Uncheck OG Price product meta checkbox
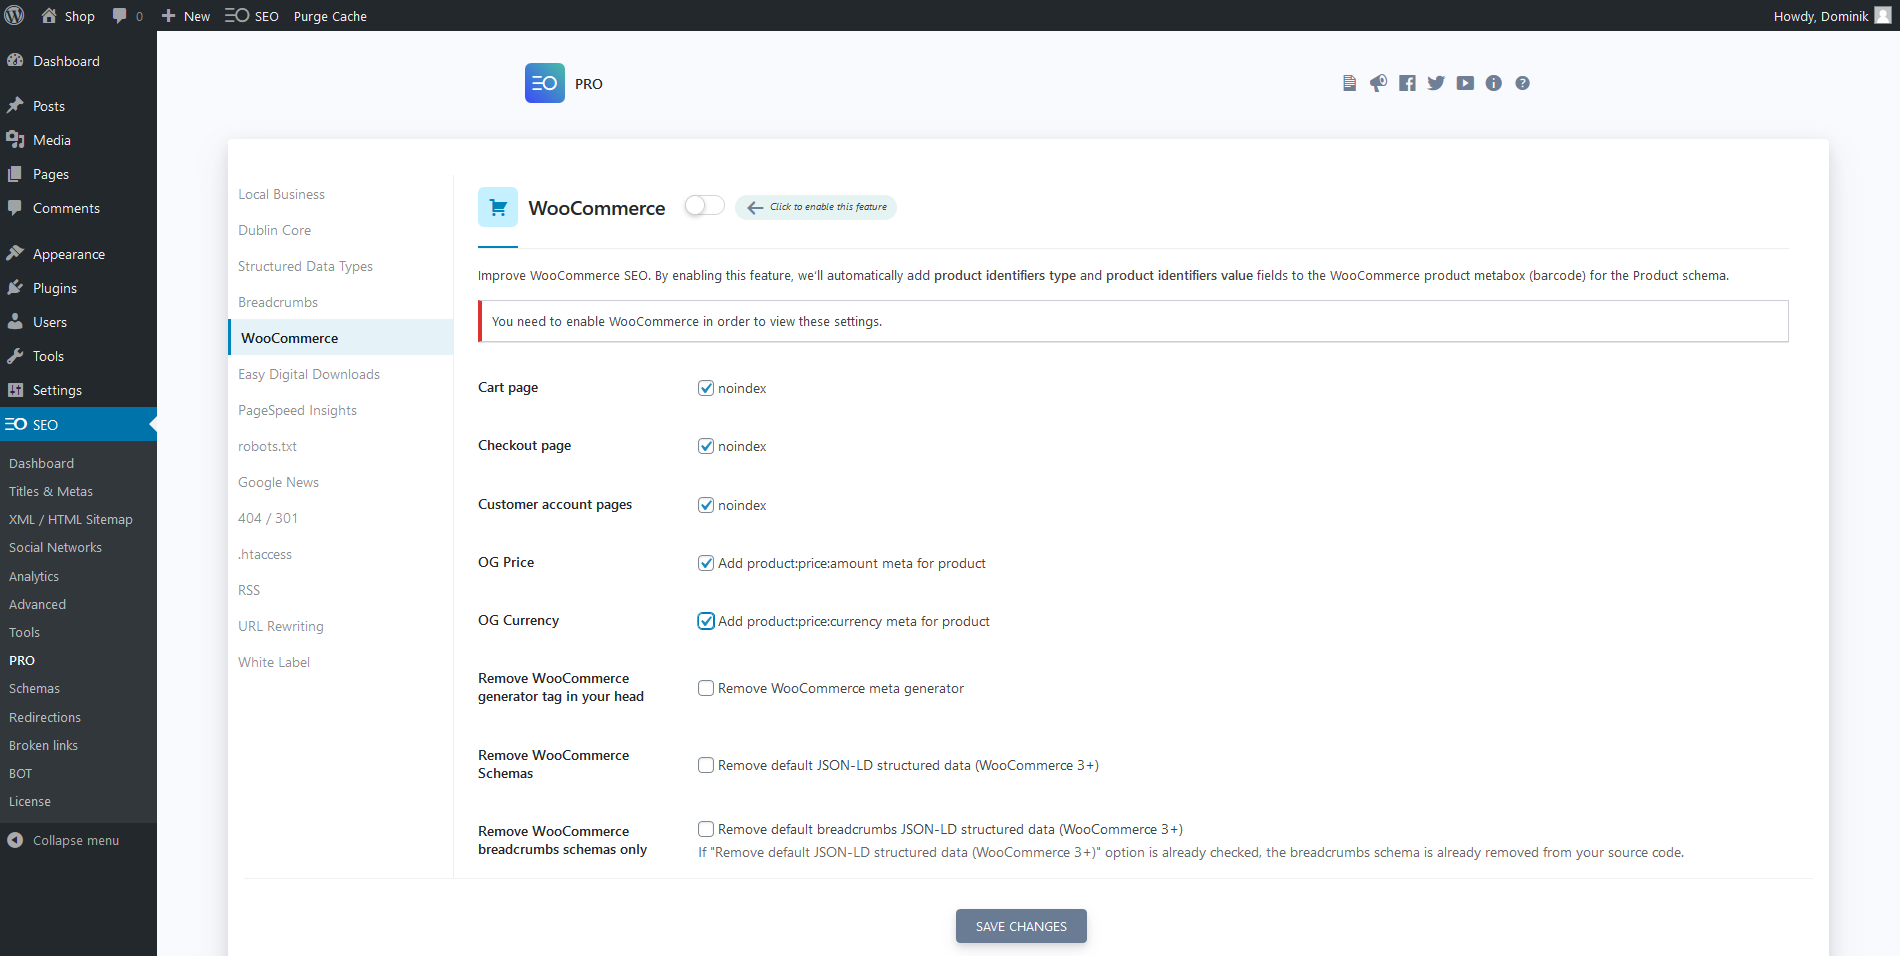The image size is (1900, 956). pos(706,563)
